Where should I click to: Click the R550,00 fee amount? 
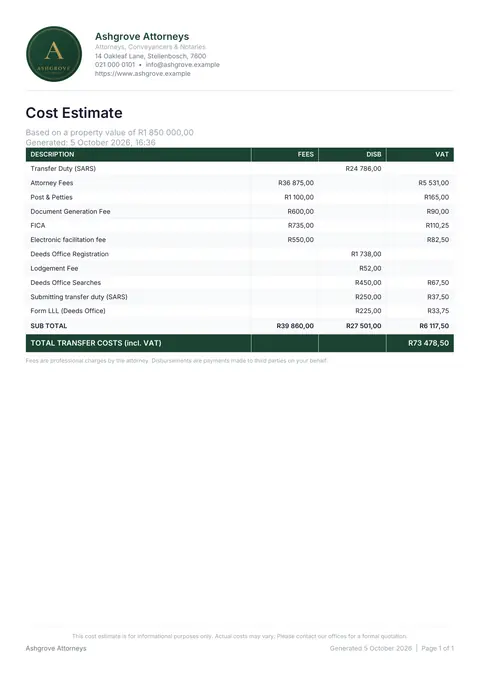[x=301, y=240]
